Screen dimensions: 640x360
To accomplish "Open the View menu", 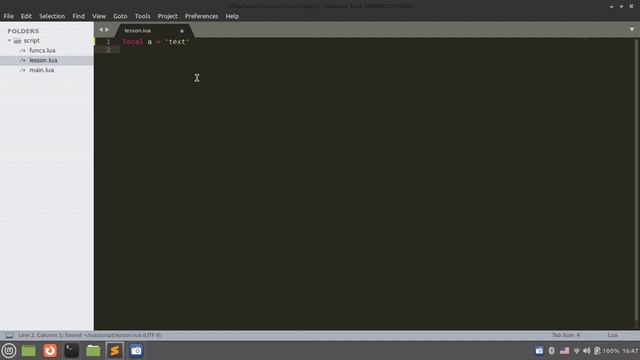I will [x=99, y=16].
